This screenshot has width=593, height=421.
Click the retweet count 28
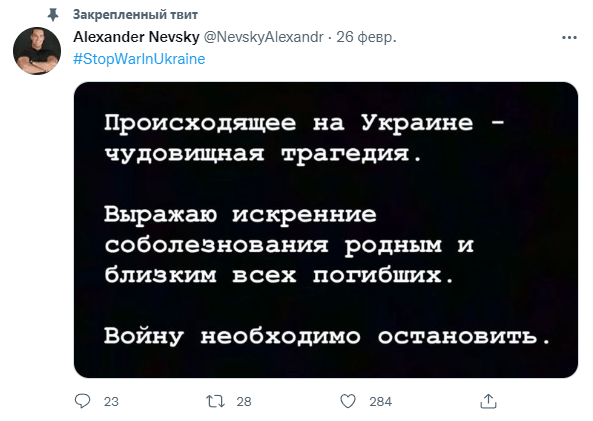244,402
